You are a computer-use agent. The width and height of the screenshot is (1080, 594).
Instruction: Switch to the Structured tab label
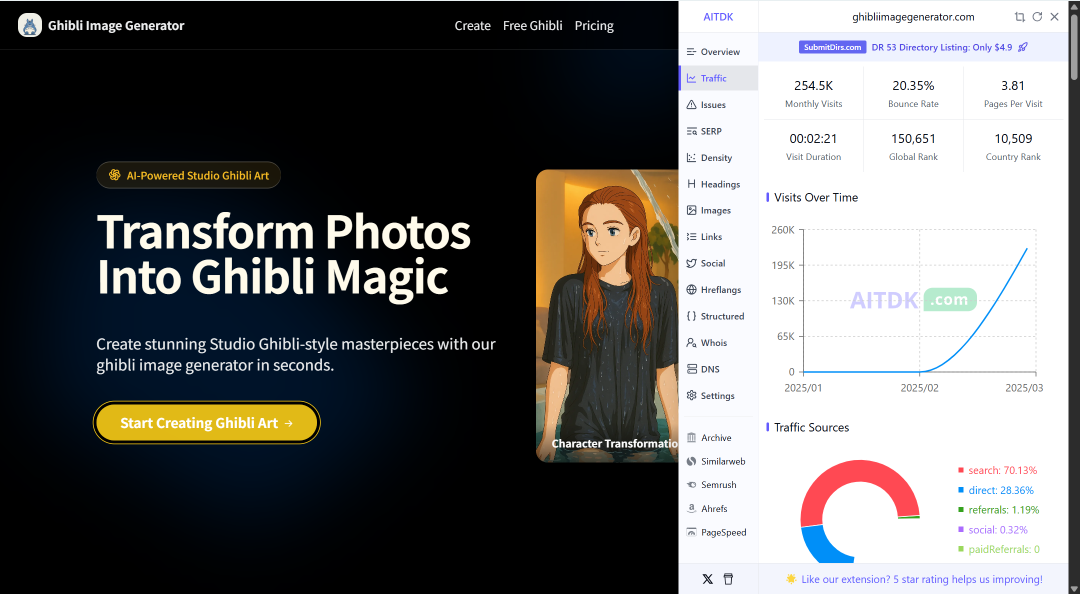pos(723,316)
